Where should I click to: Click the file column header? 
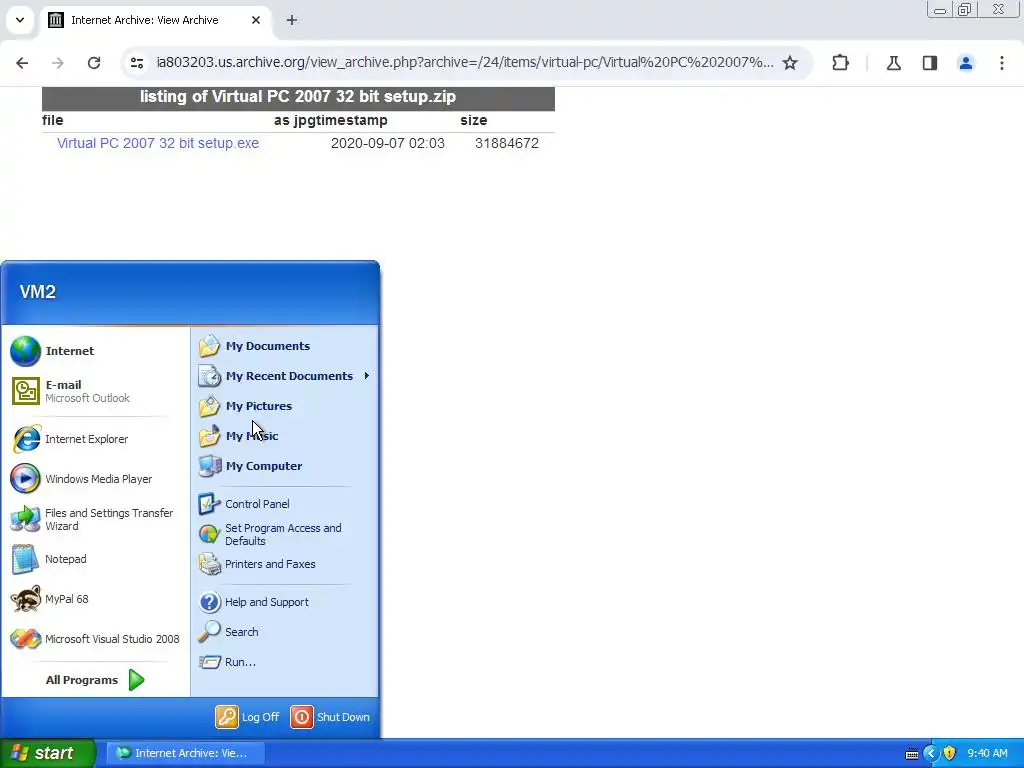(x=53, y=120)
